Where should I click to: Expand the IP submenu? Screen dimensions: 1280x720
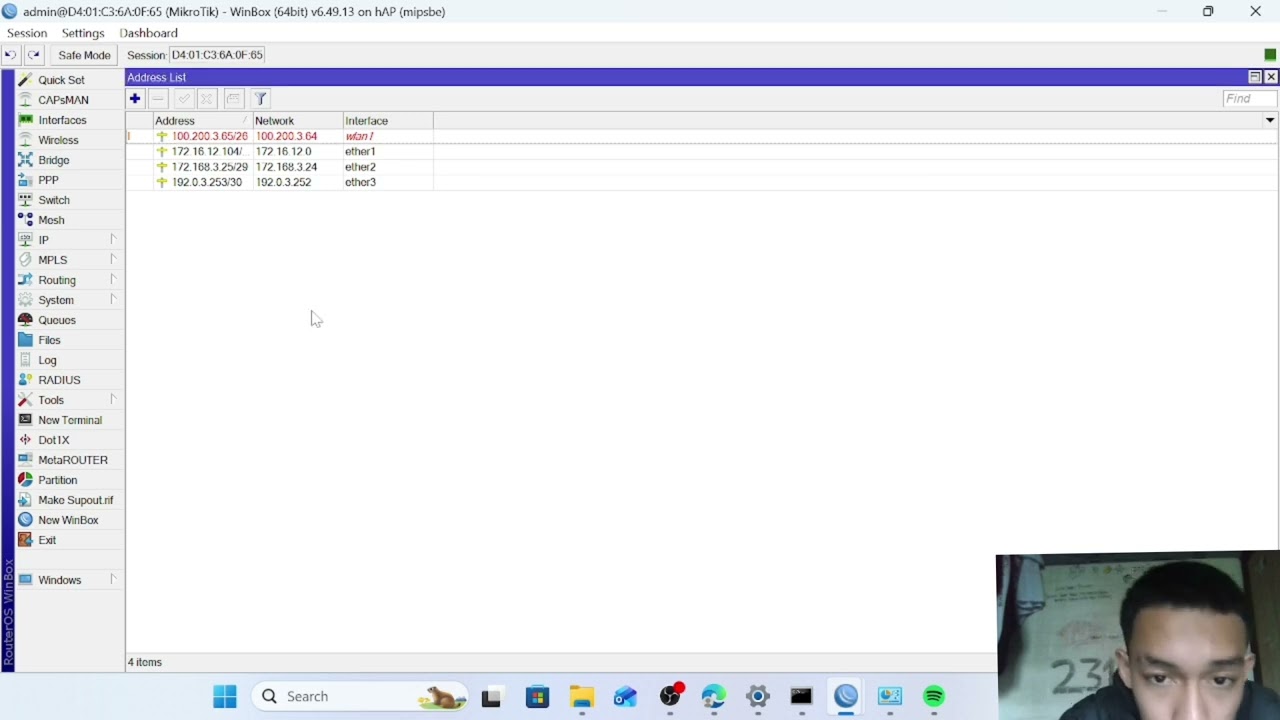[70, 240]
